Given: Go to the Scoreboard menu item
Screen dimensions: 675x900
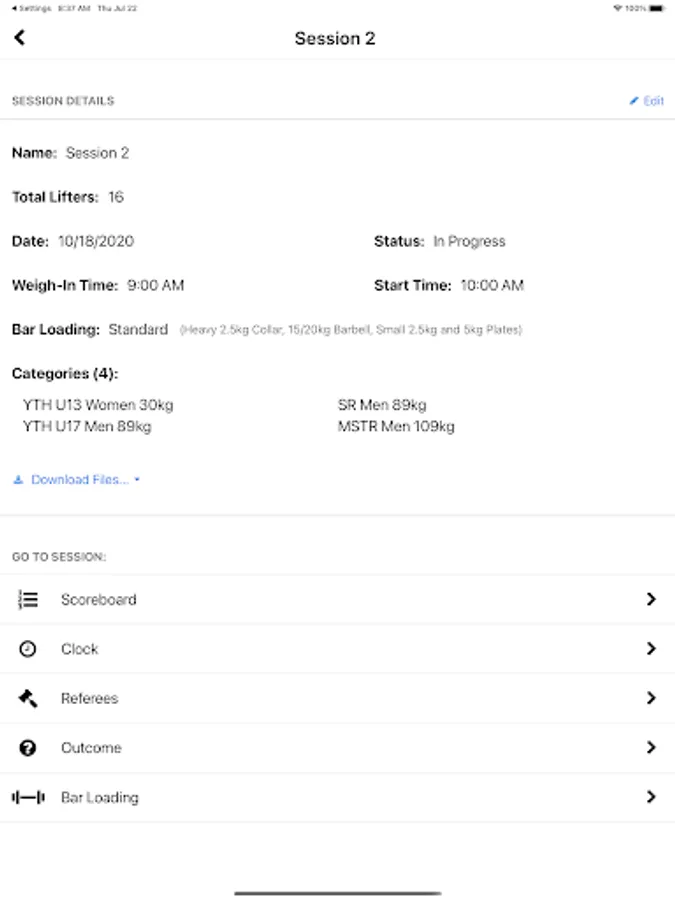Looking at the screenshot, I should [99, 600].
